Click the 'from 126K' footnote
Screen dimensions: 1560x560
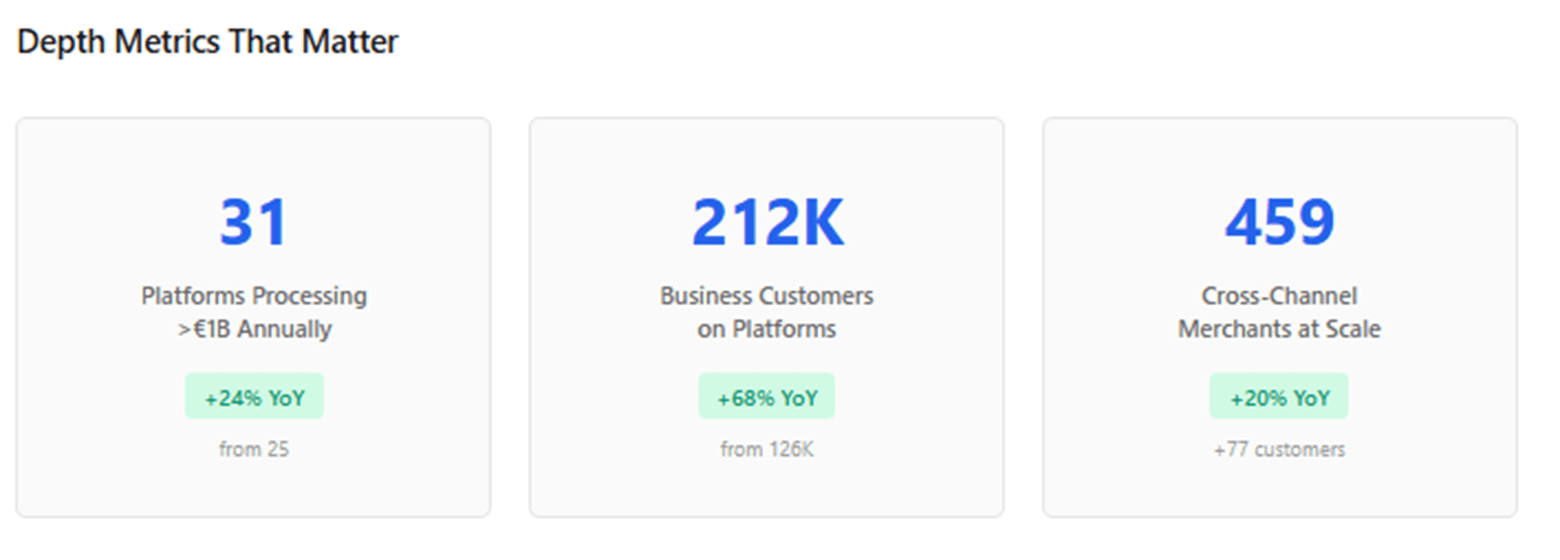pos(767,450)
